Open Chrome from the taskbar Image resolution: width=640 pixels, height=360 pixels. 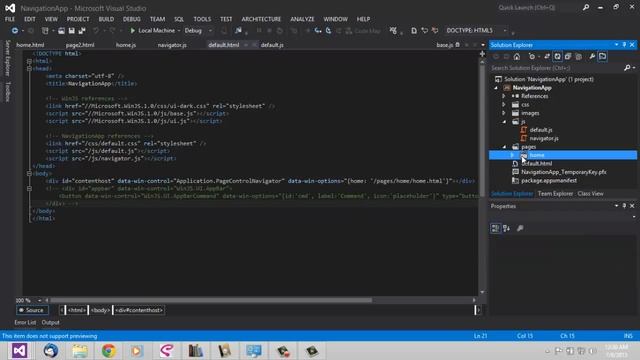pos(109,351)
